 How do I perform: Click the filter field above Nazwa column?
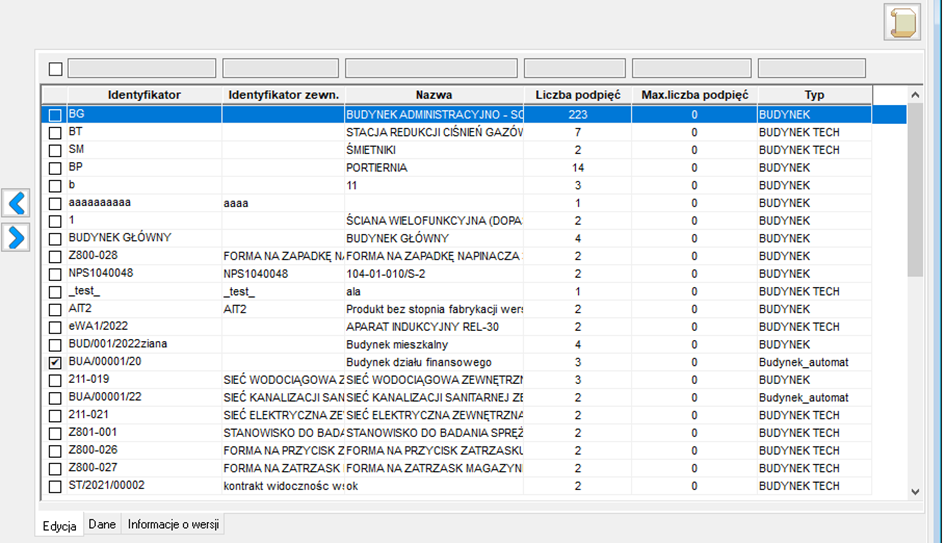431,68
